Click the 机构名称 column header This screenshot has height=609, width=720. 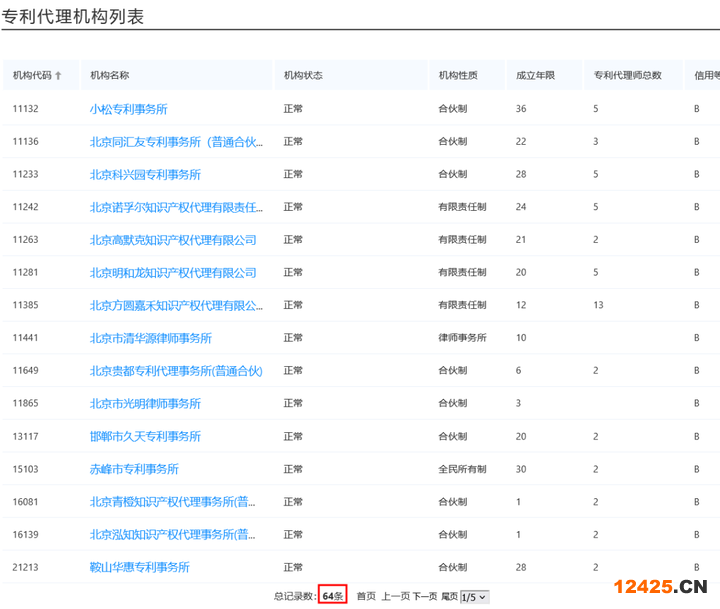110,76
